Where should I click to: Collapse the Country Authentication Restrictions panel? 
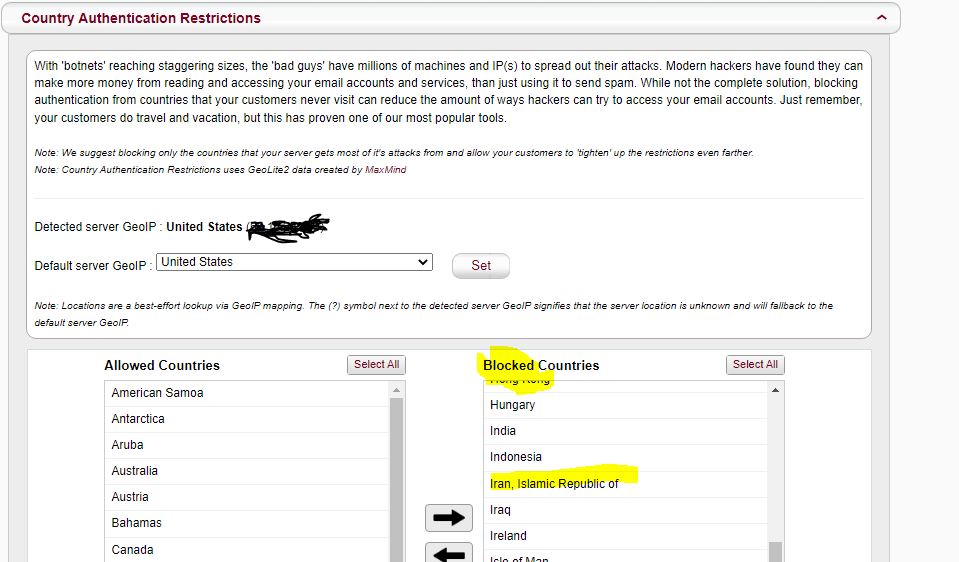(x=881, y=17)
